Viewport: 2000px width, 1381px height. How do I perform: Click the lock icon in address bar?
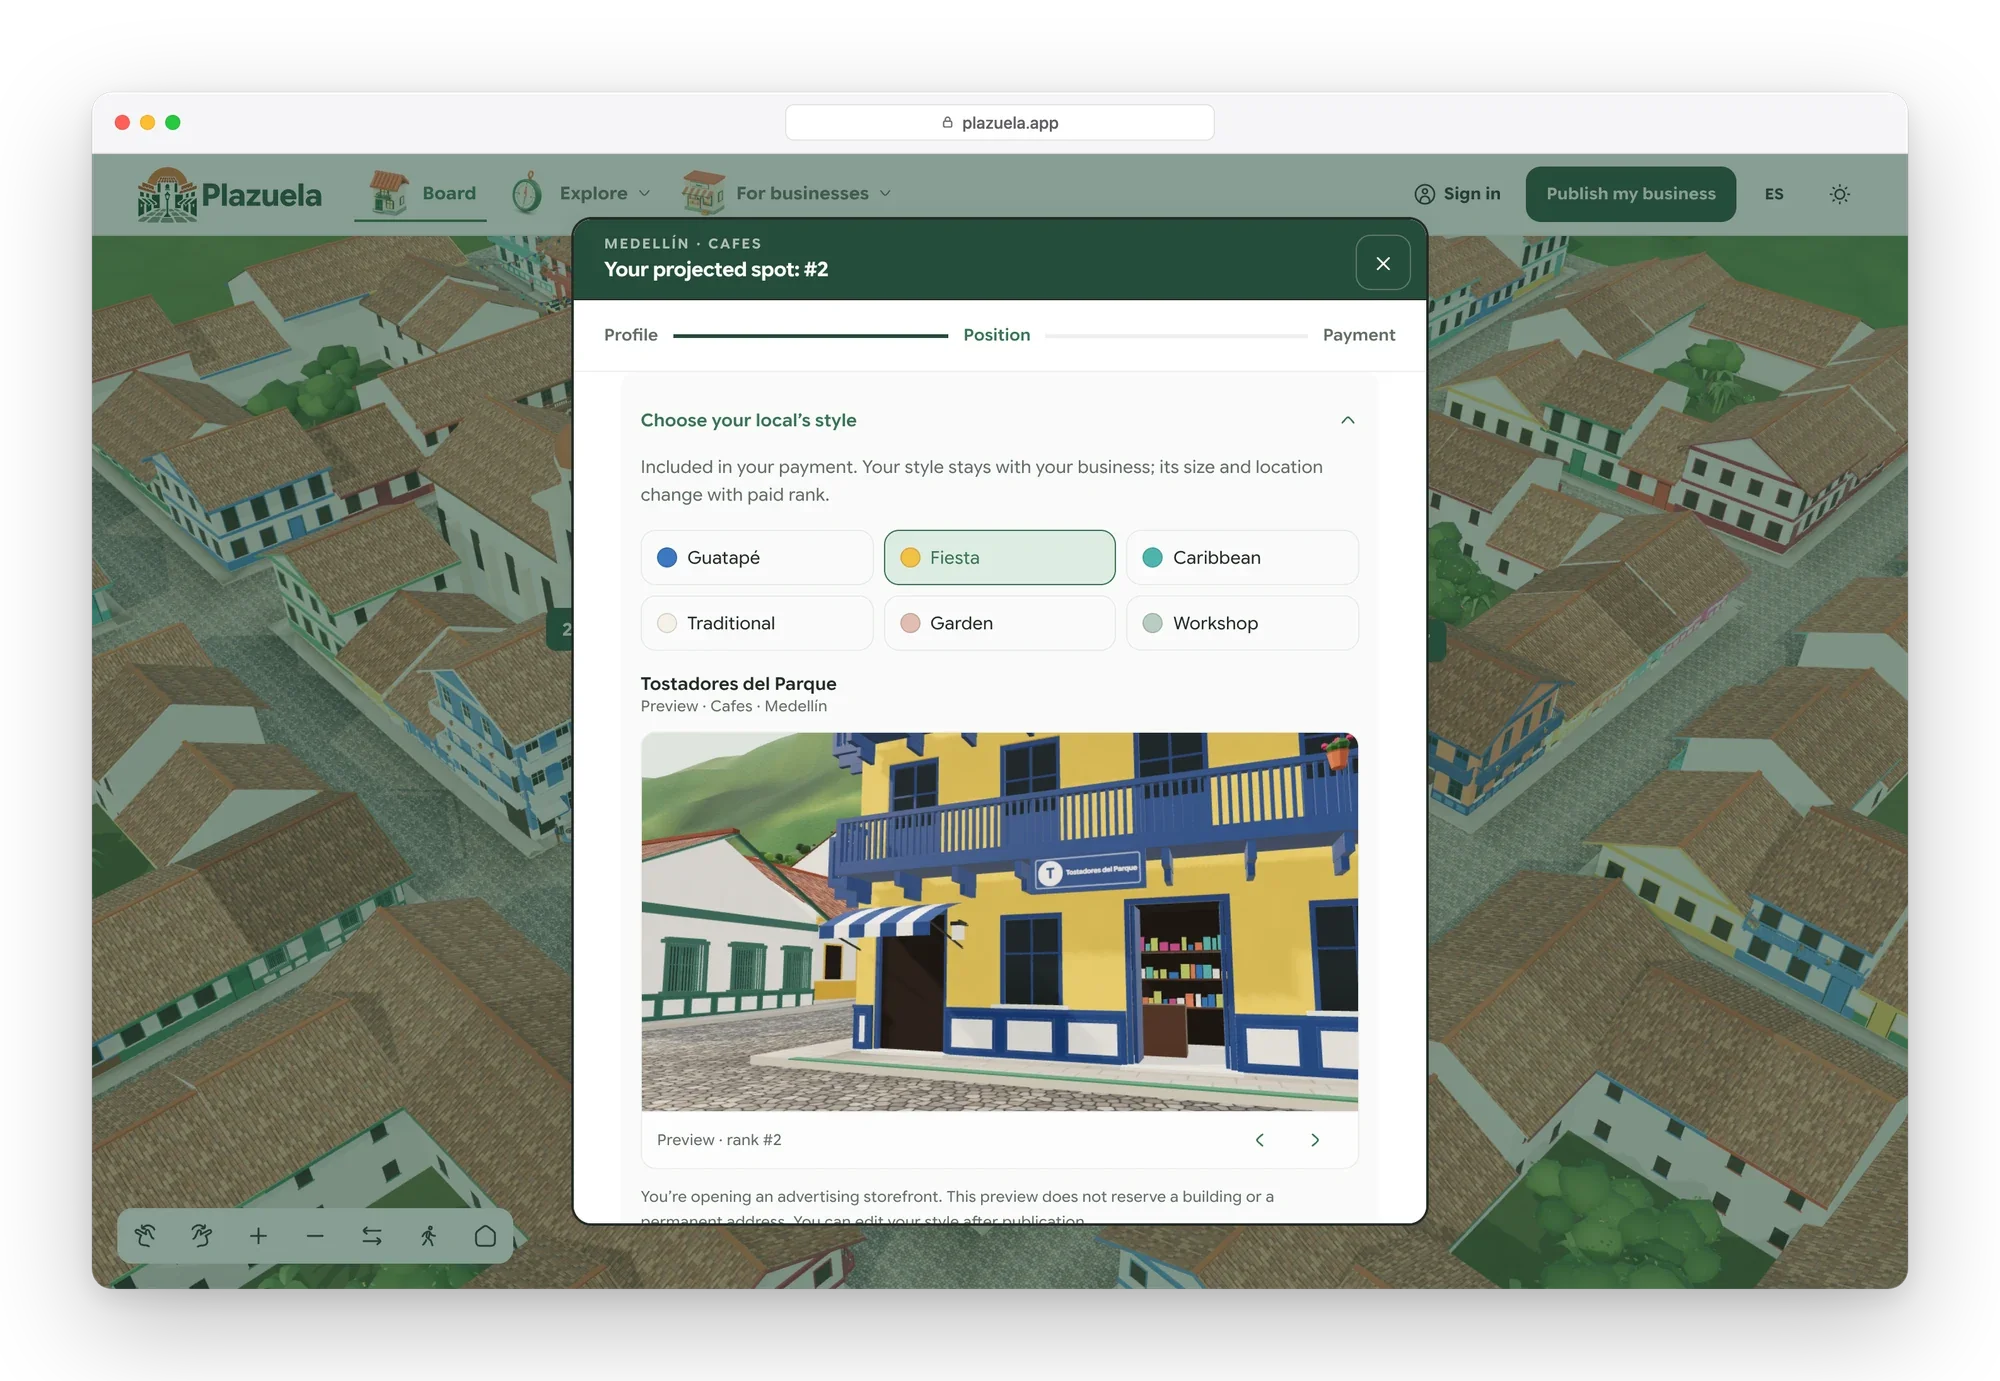947,122
